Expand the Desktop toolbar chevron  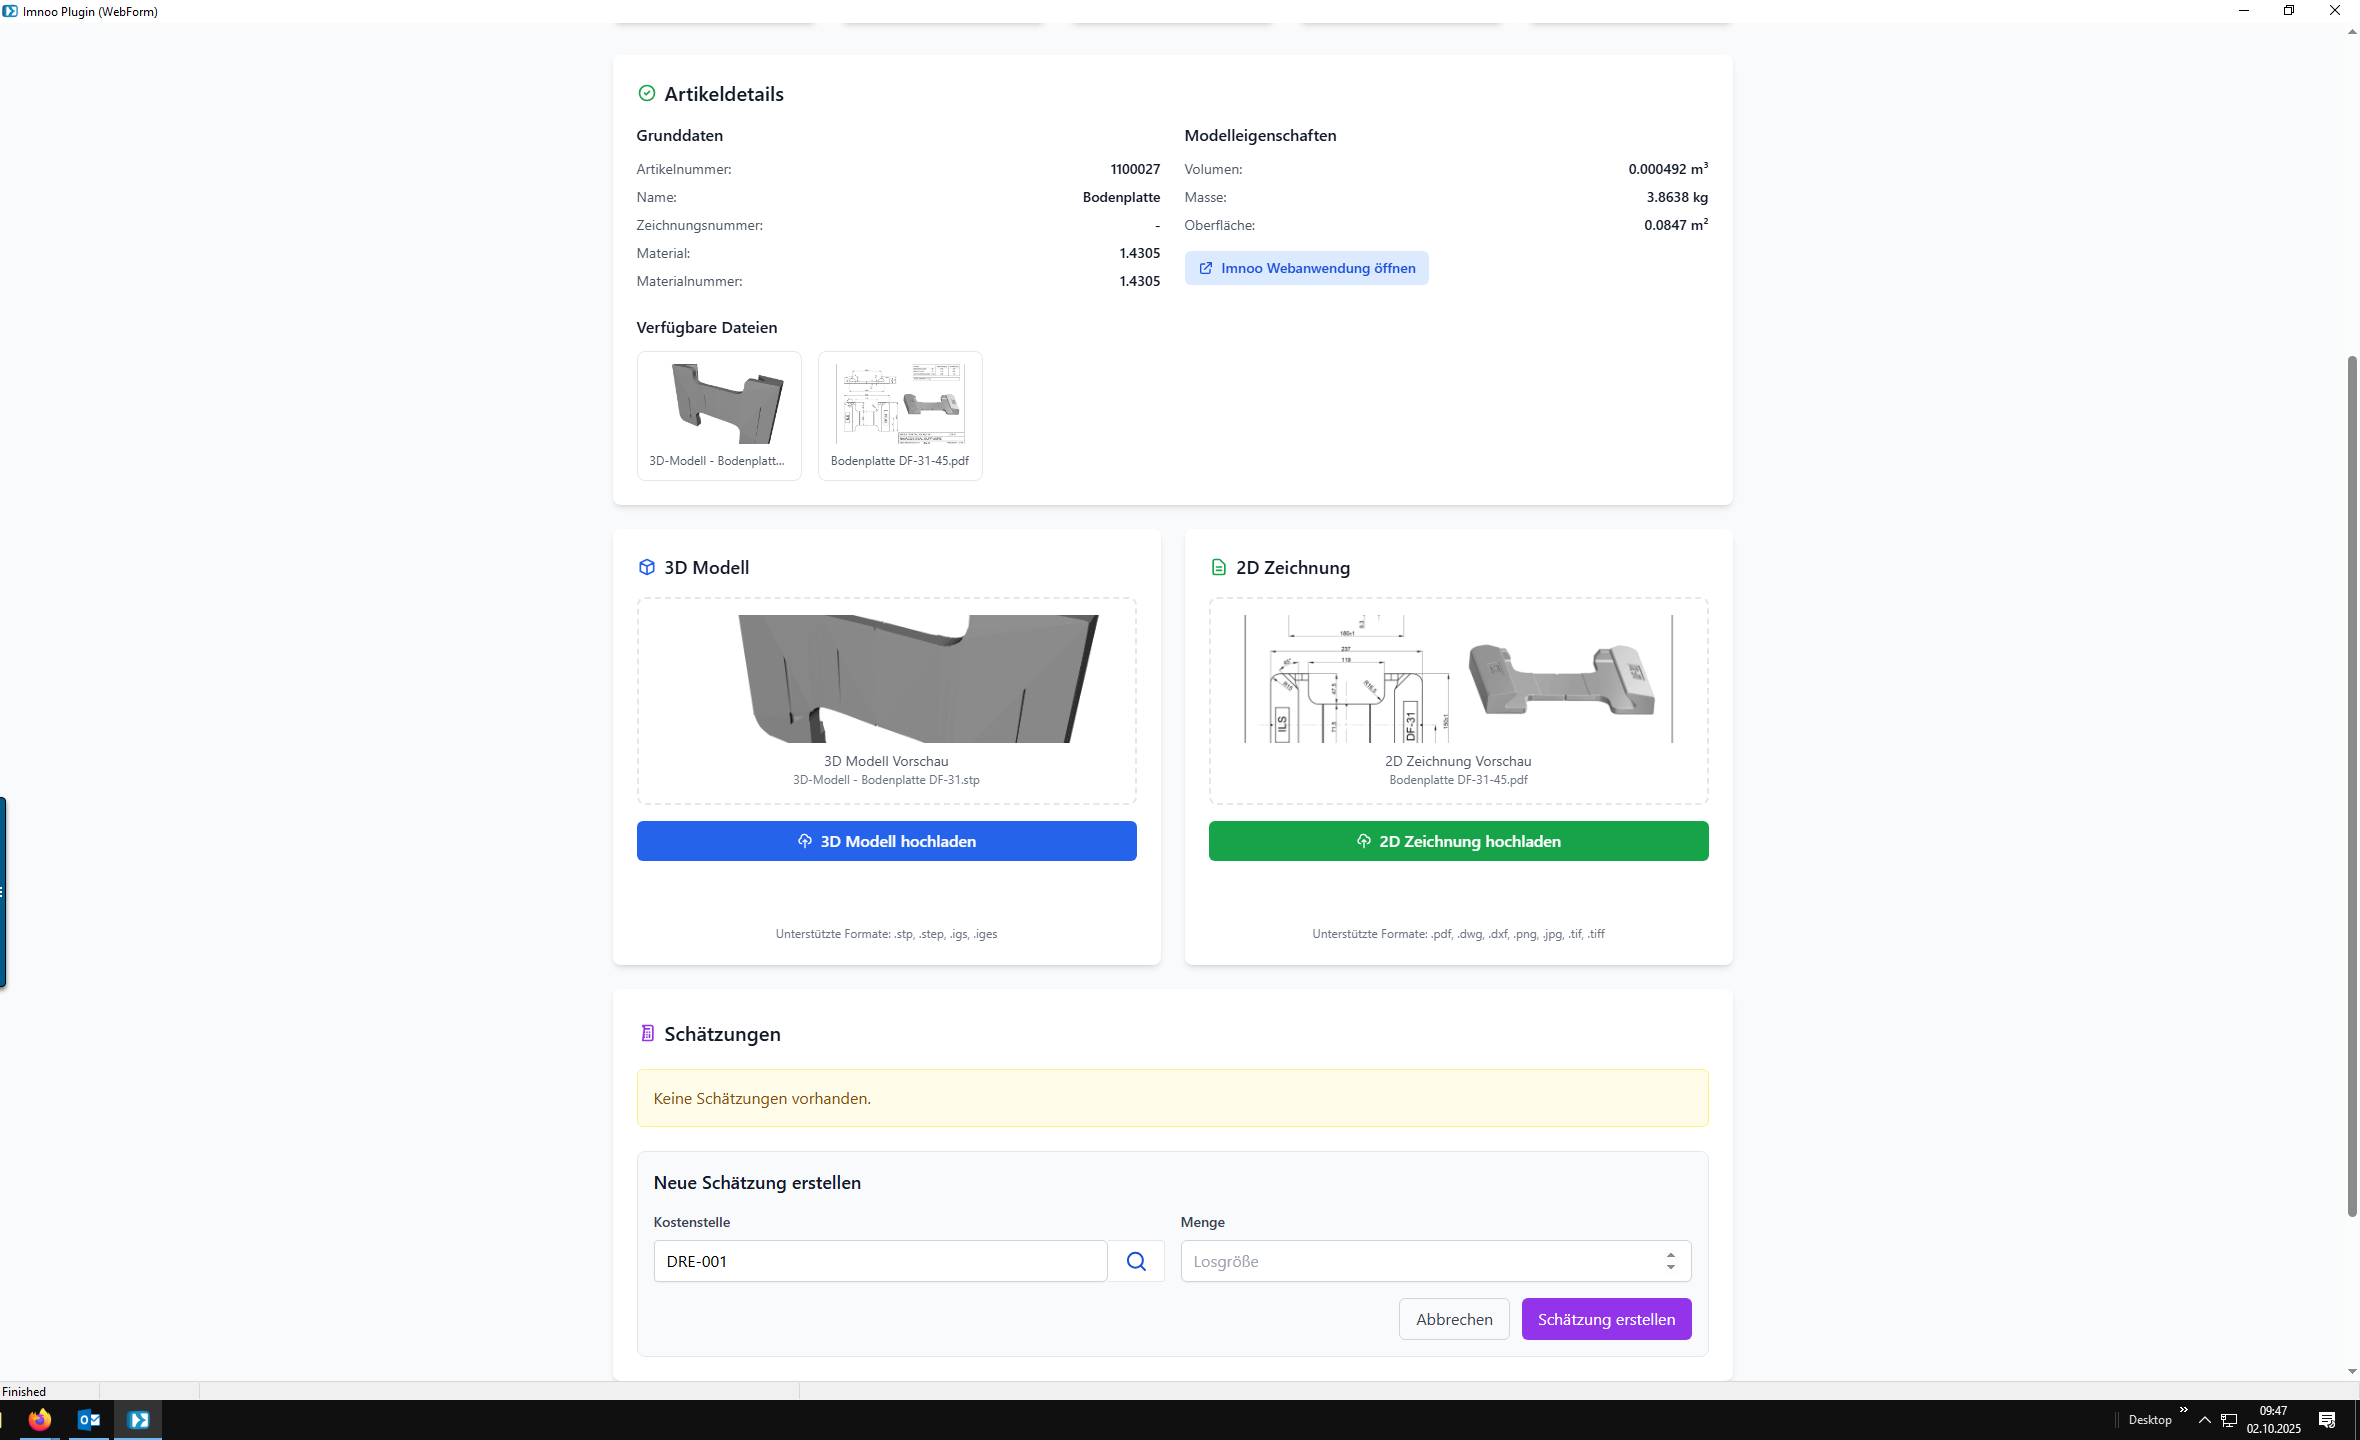(x=2183, y=1410)
